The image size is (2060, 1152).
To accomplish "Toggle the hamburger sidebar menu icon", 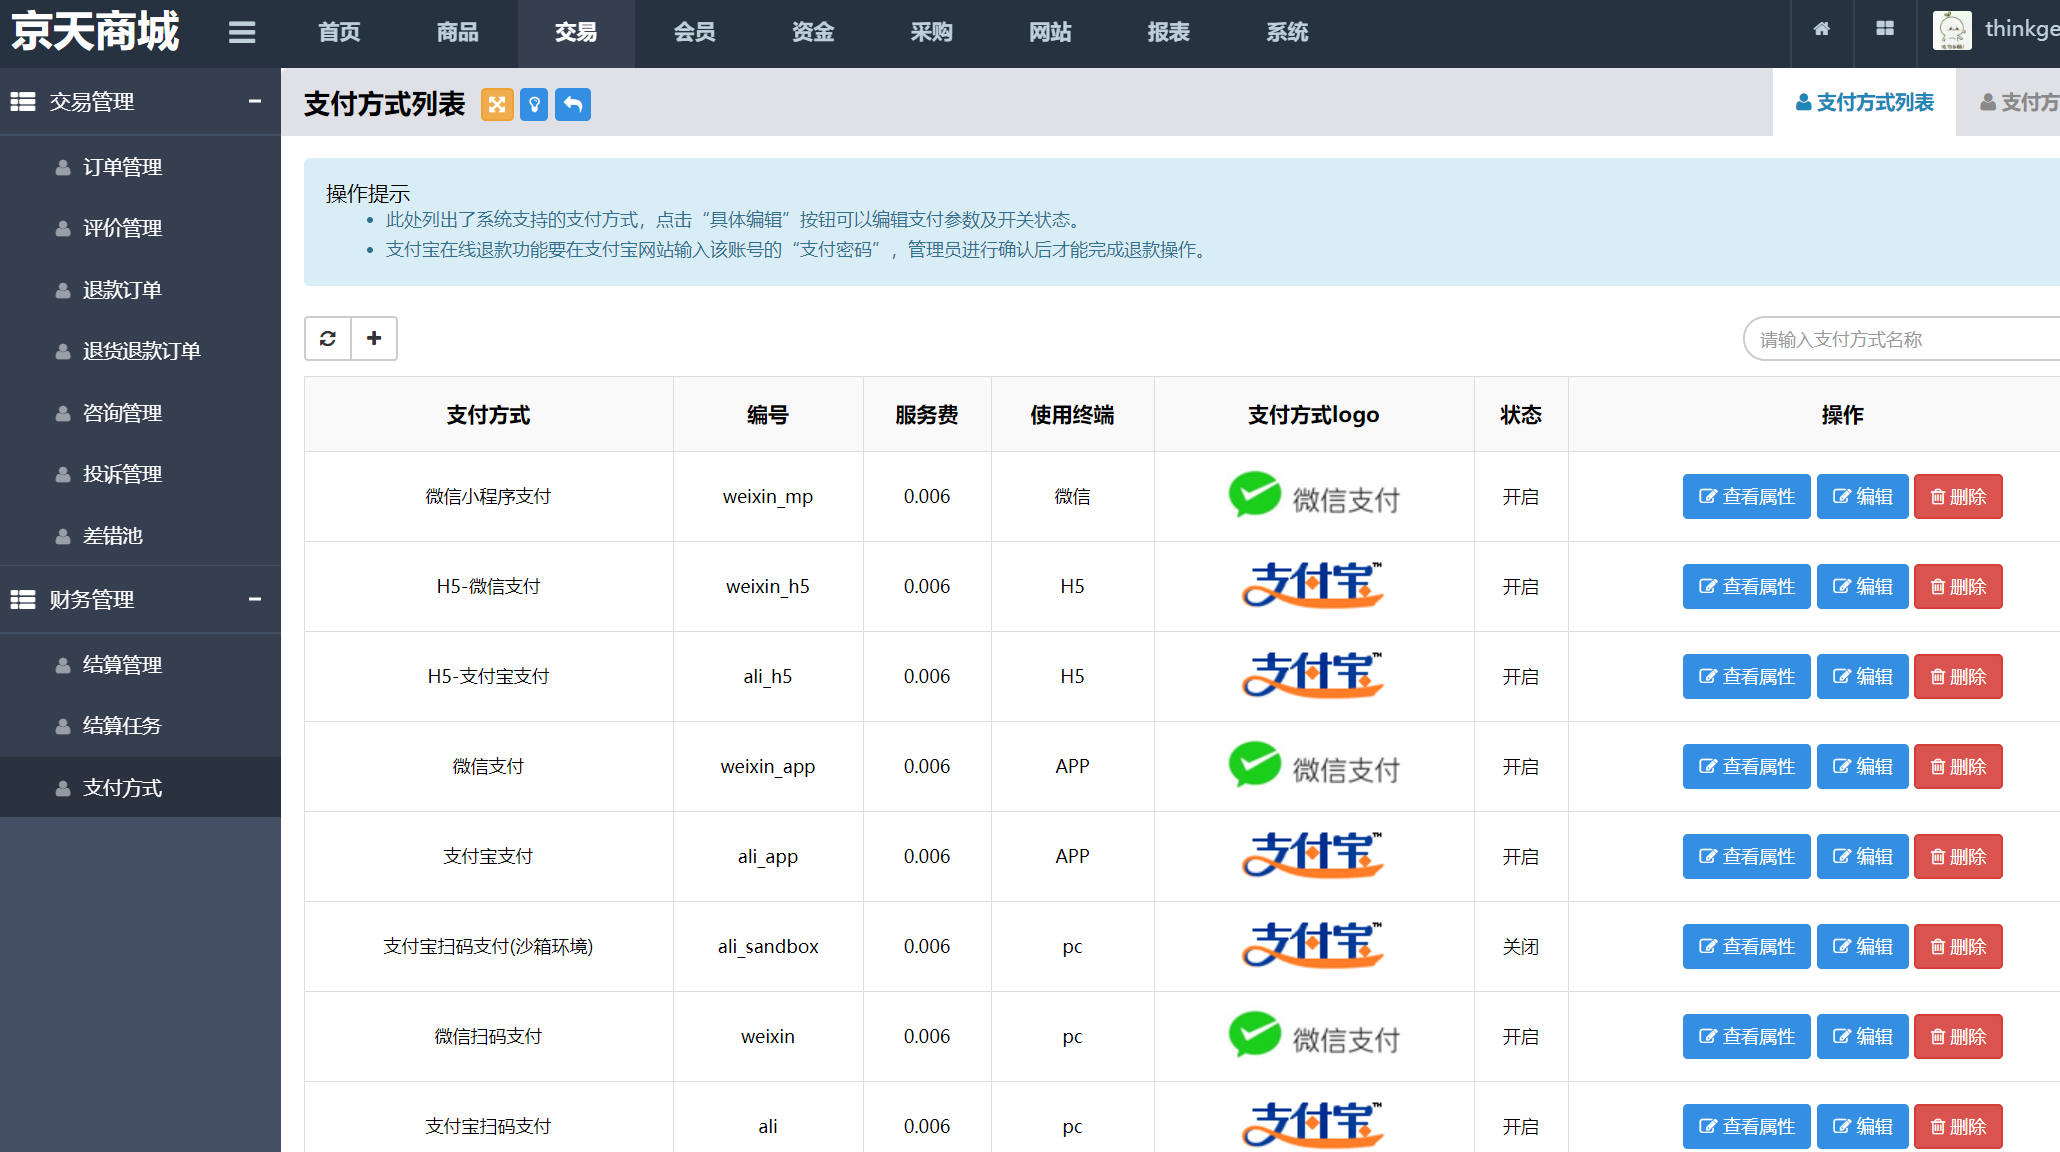I will pyautogui.click(x=242, y=32).
